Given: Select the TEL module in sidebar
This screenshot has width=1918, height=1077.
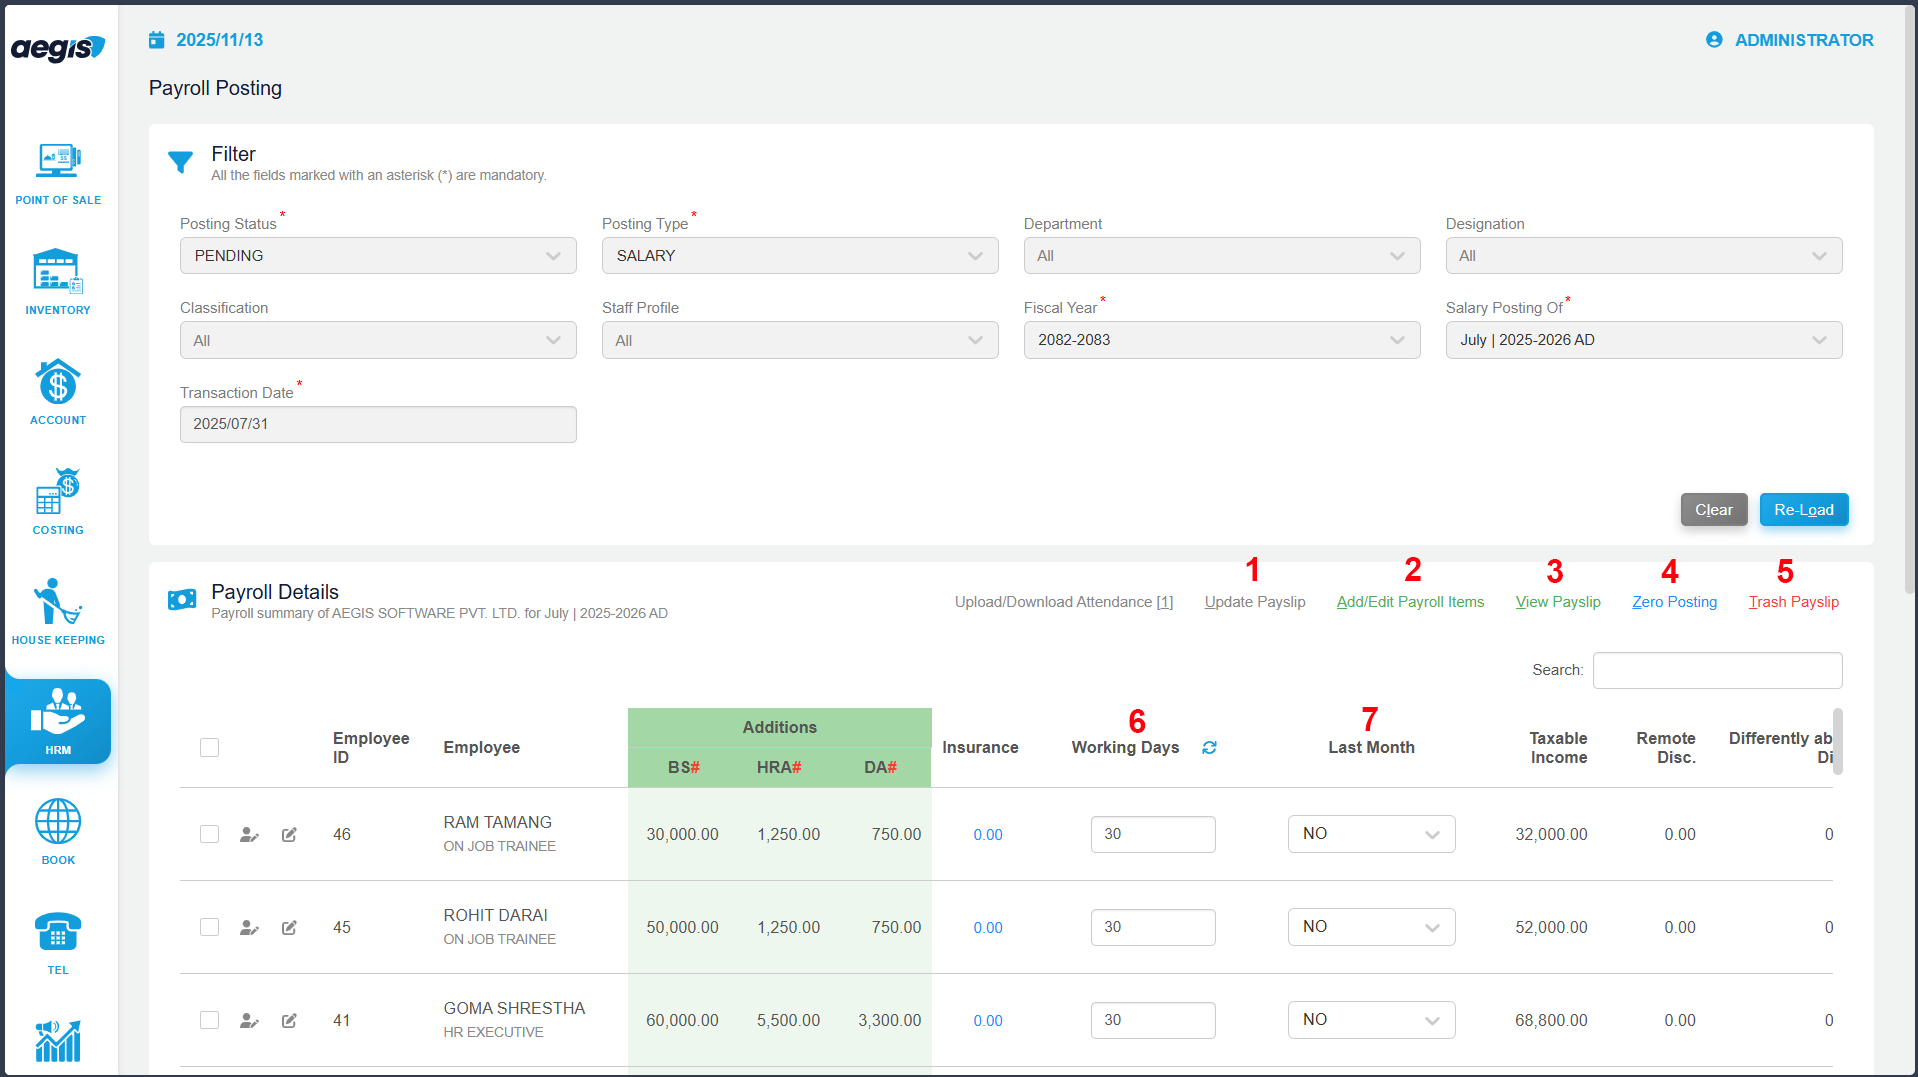Looking at the screenshot, I should pyautogui.click(x=58, y=942).
